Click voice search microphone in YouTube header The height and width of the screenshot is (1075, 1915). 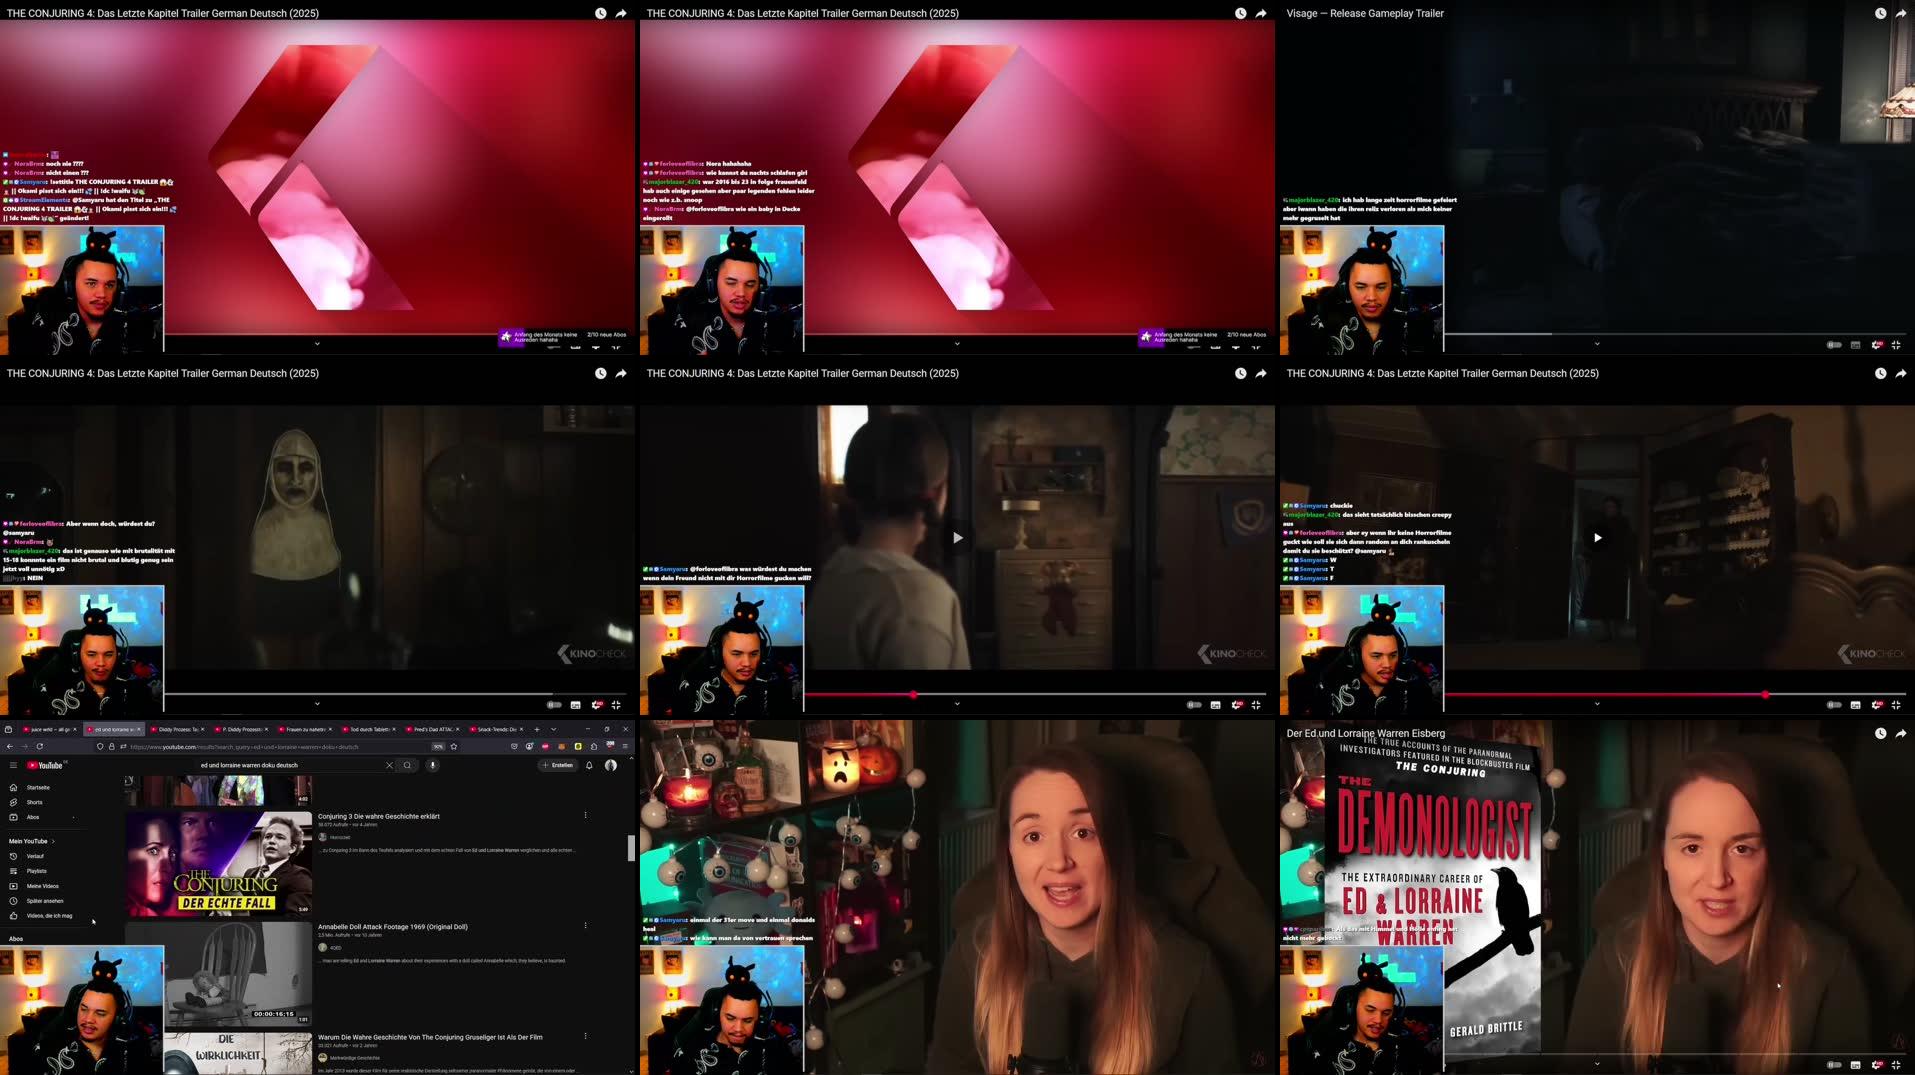(433, 765)
